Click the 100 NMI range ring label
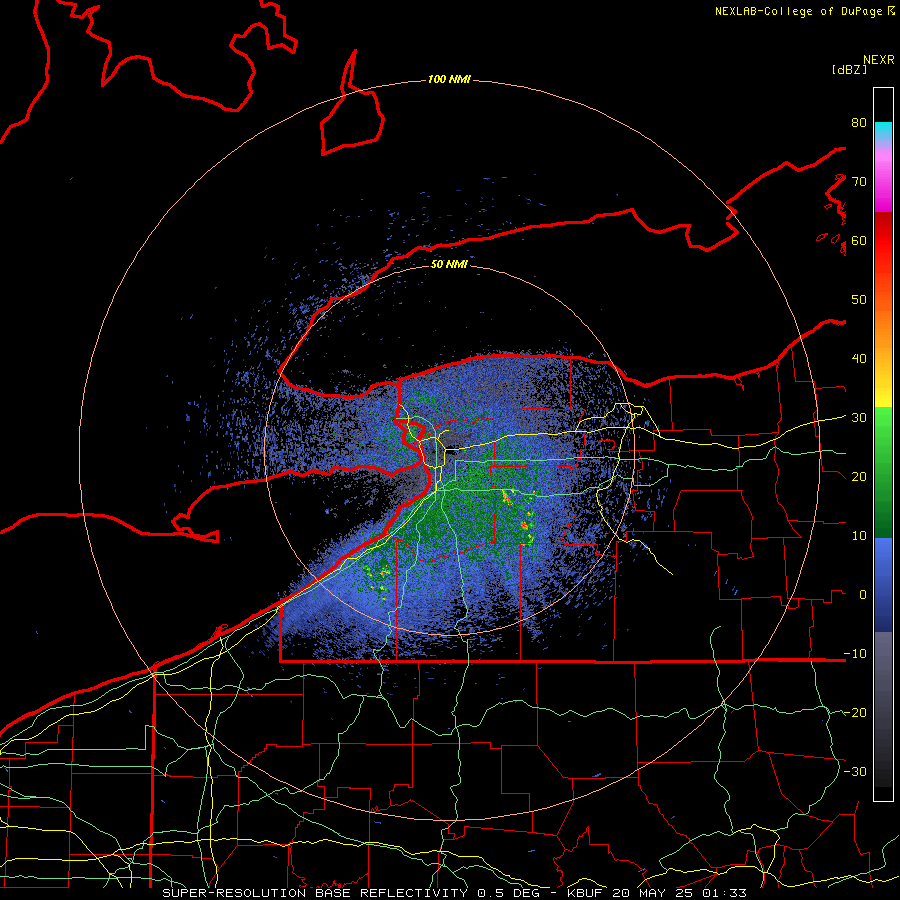900x900 pixels. click(x=449, y=79)
